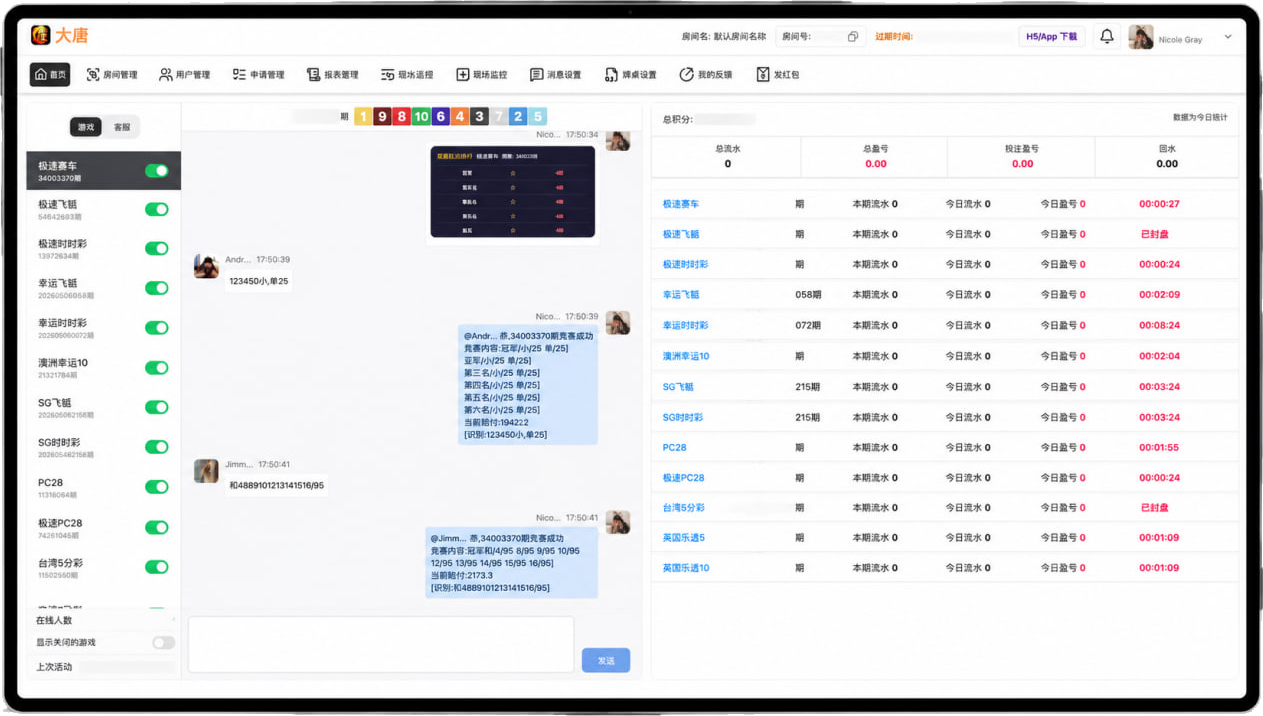Open the notification bell
This screenshot has height=716, width=1263.
click(x=1107, y=36)
